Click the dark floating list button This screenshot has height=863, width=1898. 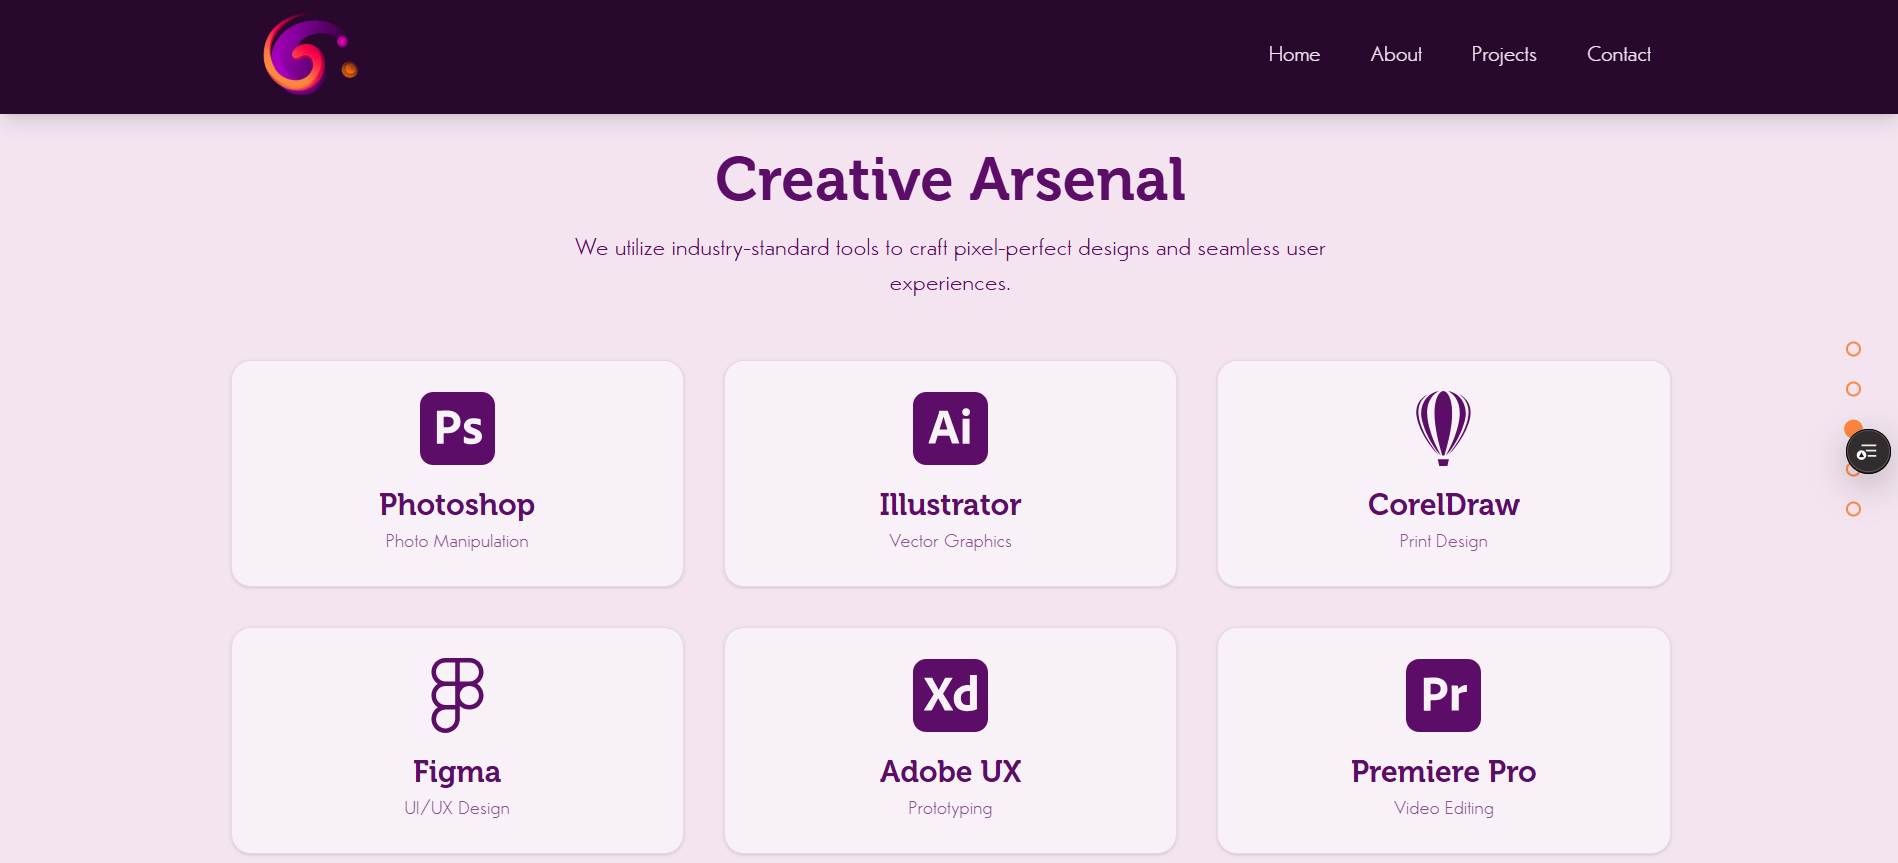click(1867, 452)
